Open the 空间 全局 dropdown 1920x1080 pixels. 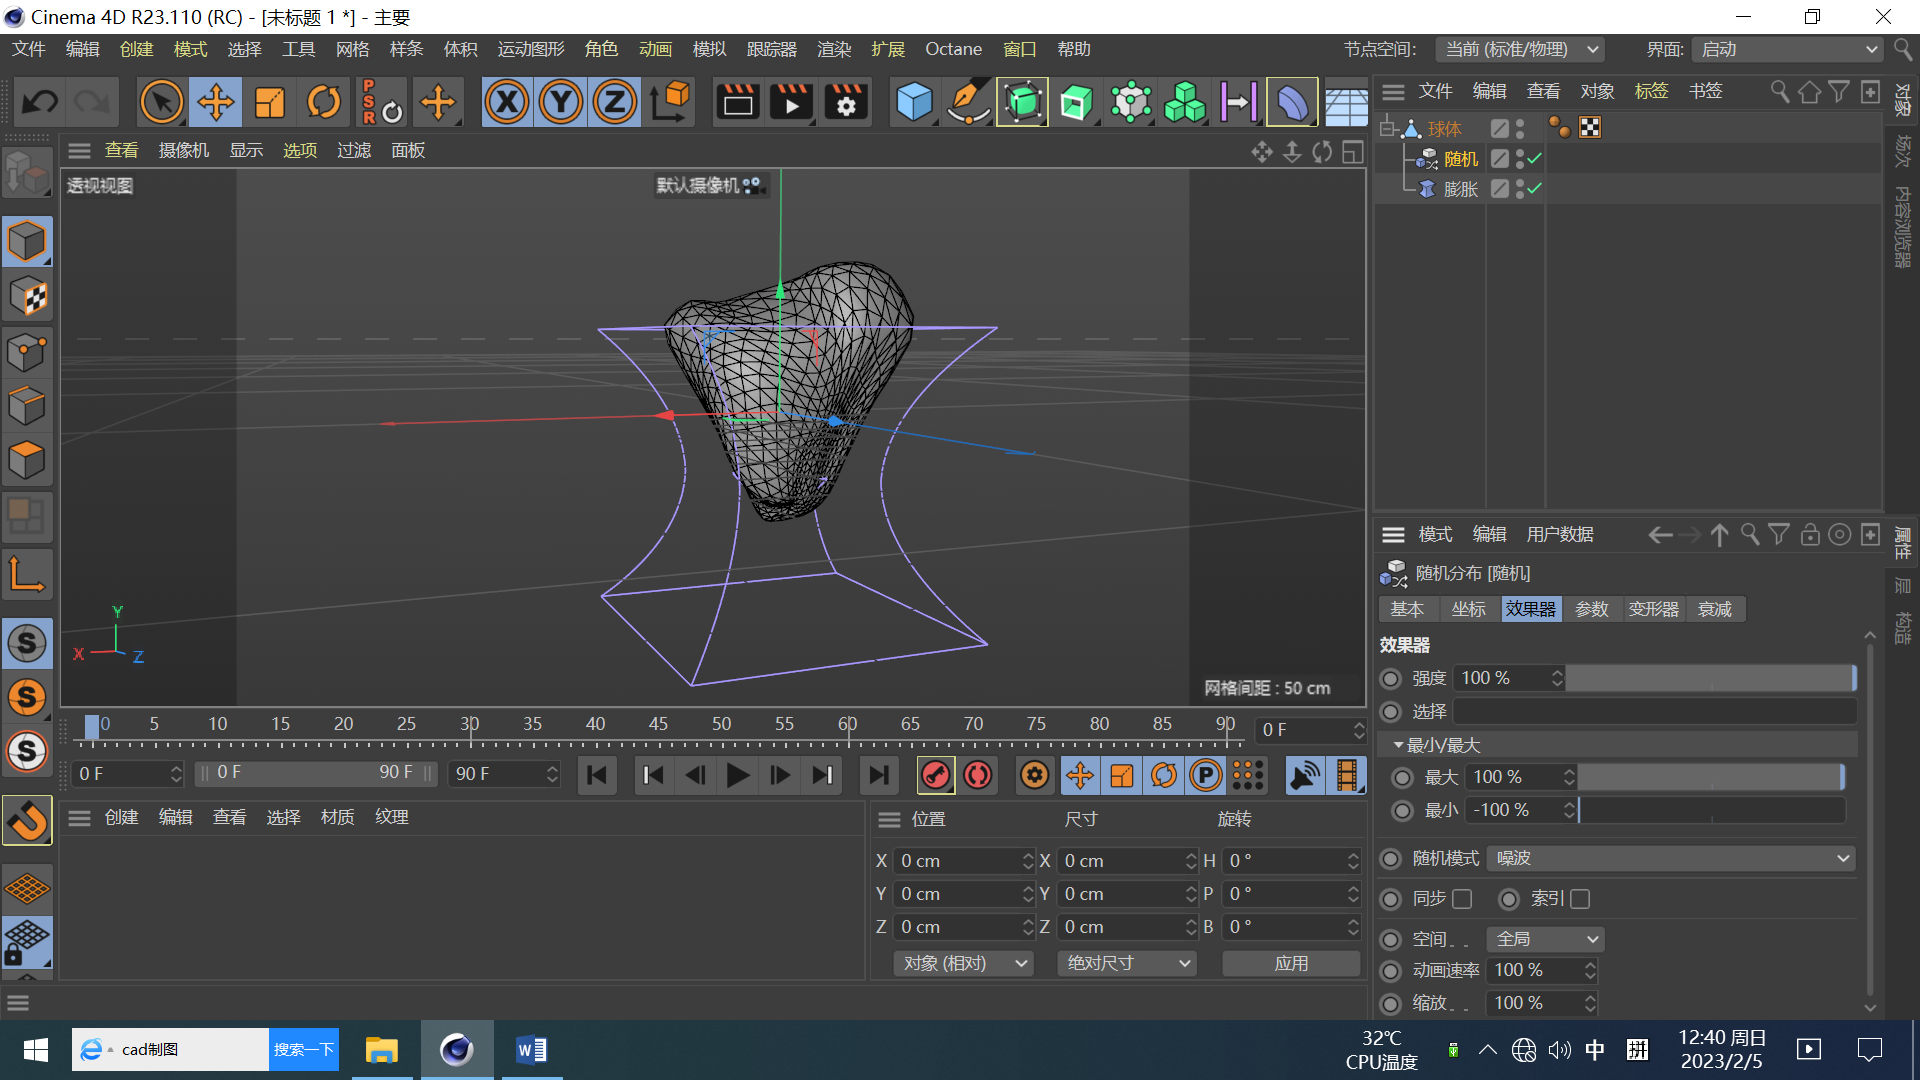pyautogui.click(x=1546, y=939)
